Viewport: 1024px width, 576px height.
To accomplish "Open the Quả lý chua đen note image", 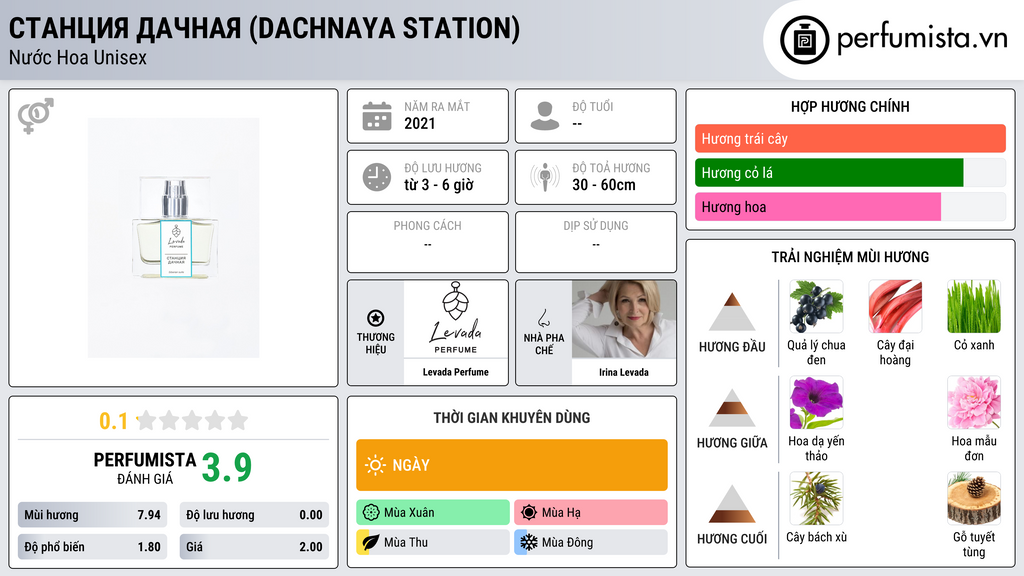I will pos(816,307).
